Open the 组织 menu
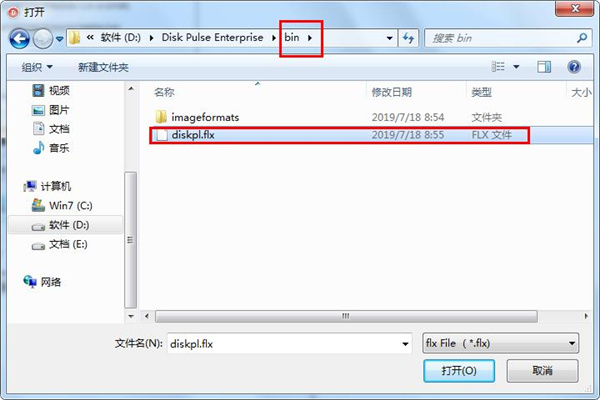 37,67
